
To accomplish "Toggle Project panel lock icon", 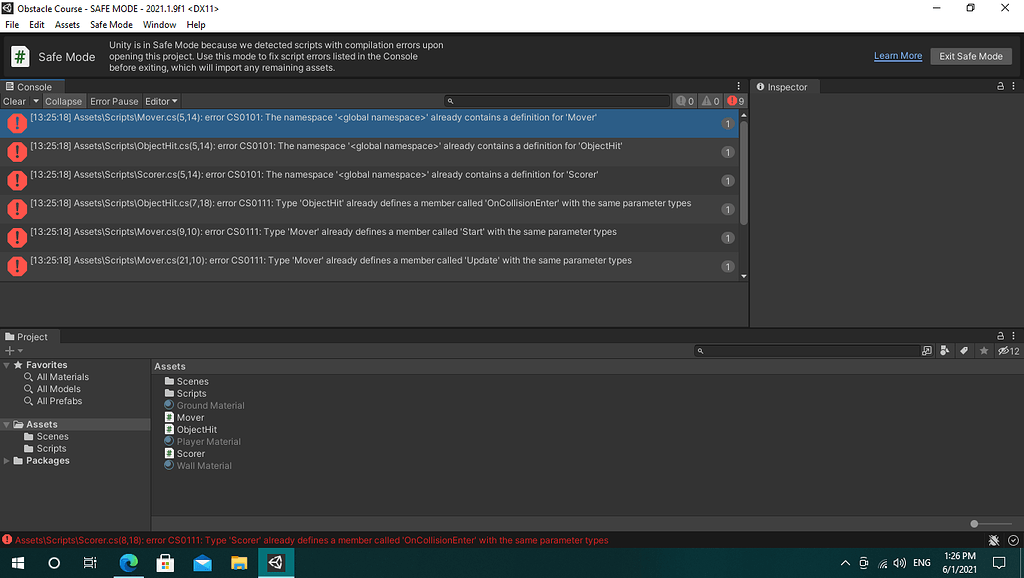I will pyautogui.click(x=1000, y=336).
